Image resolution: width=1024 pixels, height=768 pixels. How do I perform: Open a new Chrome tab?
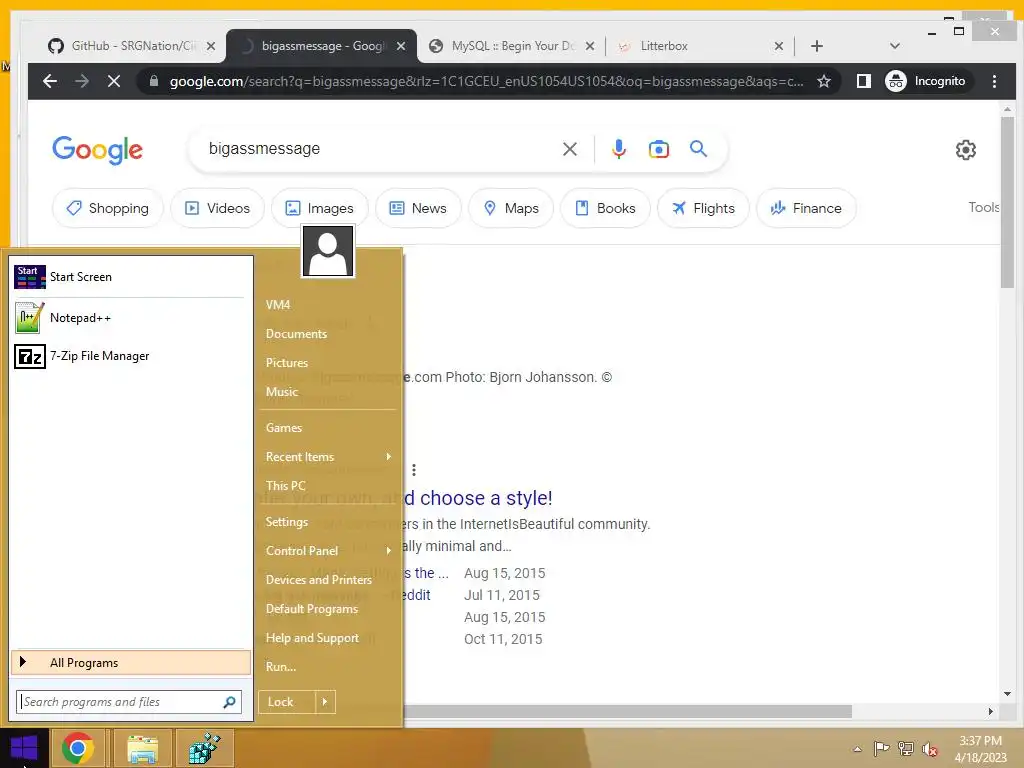pyautogui.click(x=816, y=46)
